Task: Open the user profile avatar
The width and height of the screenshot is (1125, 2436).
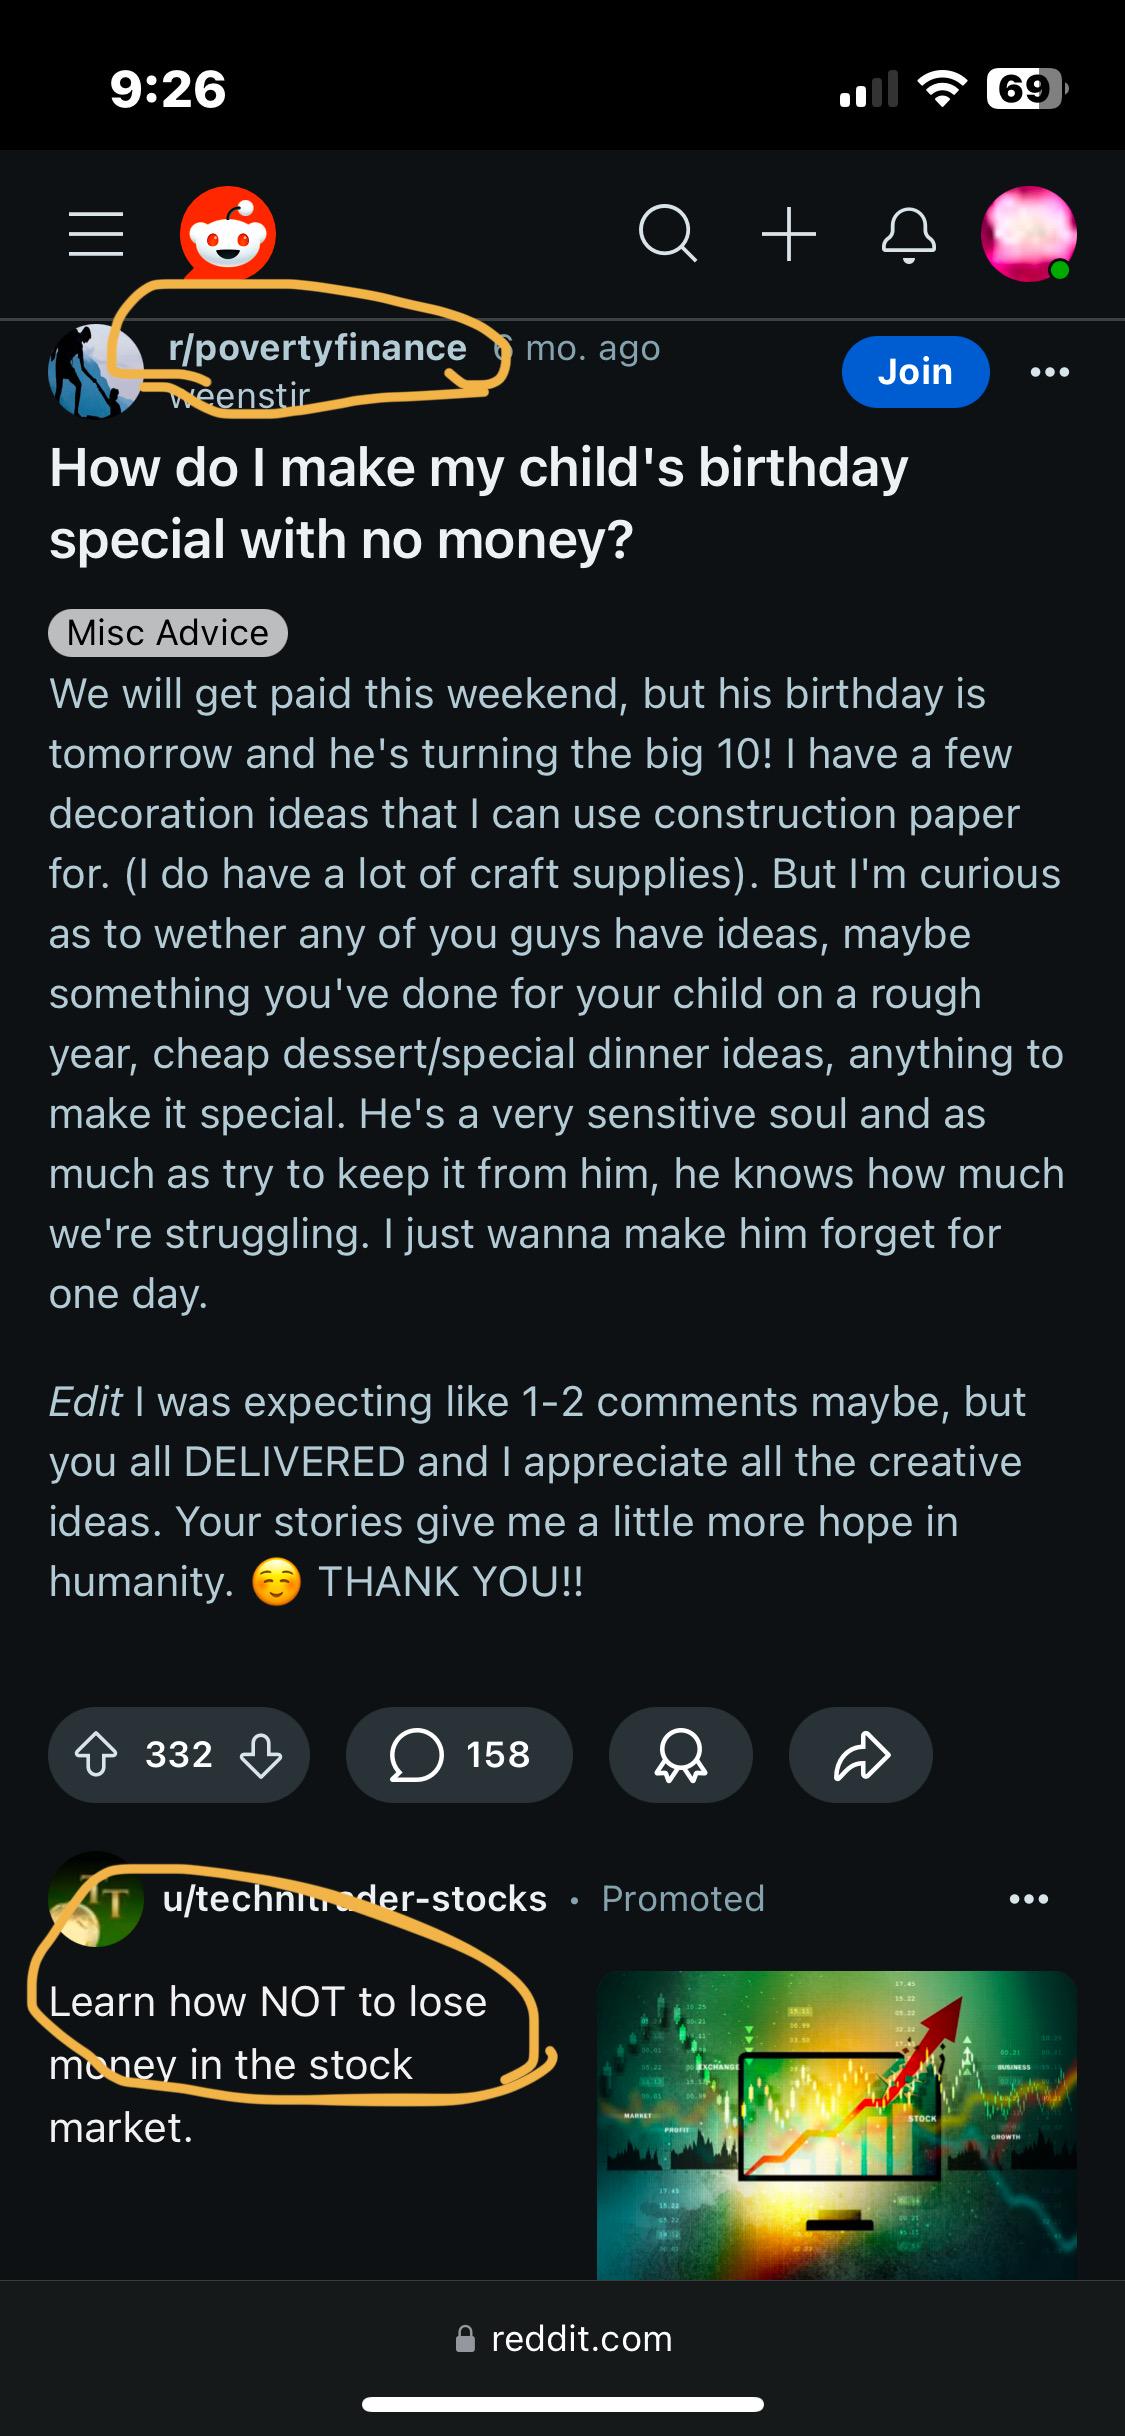Action: point(1028,234)
